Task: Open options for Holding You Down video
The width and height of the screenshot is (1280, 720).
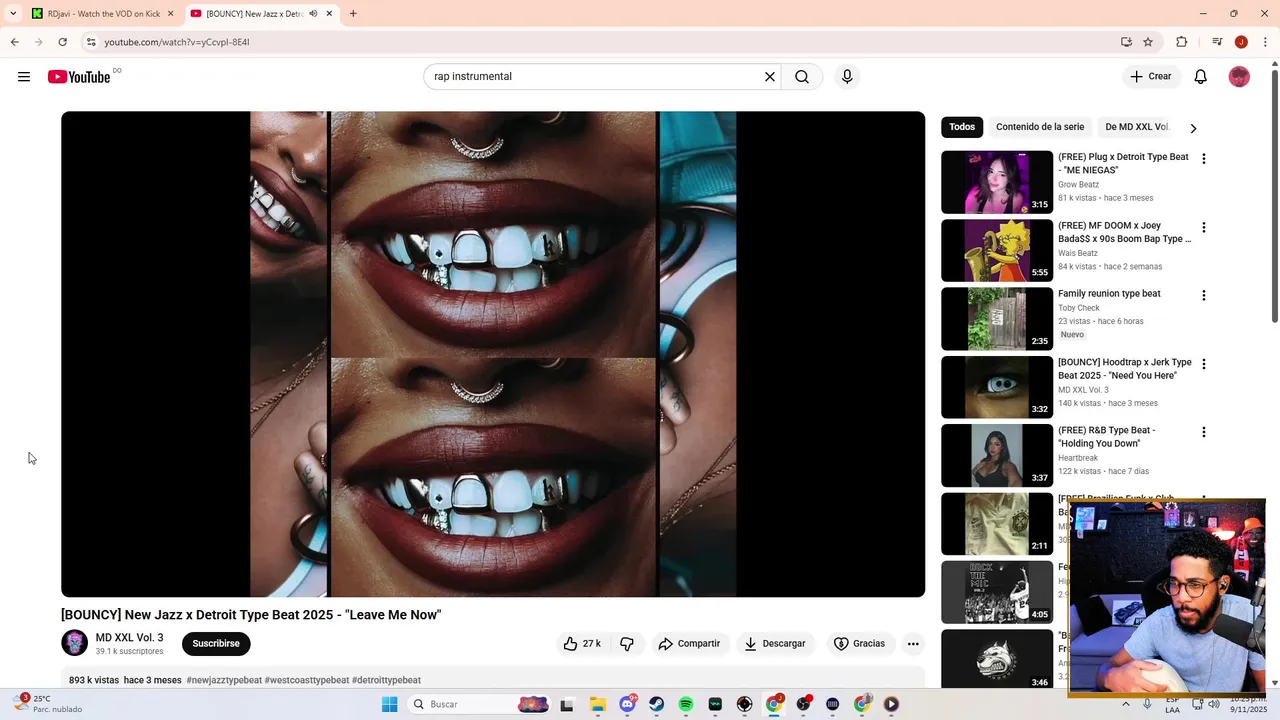Action: pos(1204,432)
